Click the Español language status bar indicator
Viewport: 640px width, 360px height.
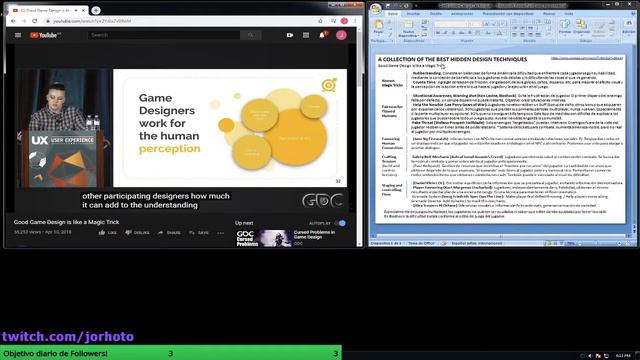[477, 243]
